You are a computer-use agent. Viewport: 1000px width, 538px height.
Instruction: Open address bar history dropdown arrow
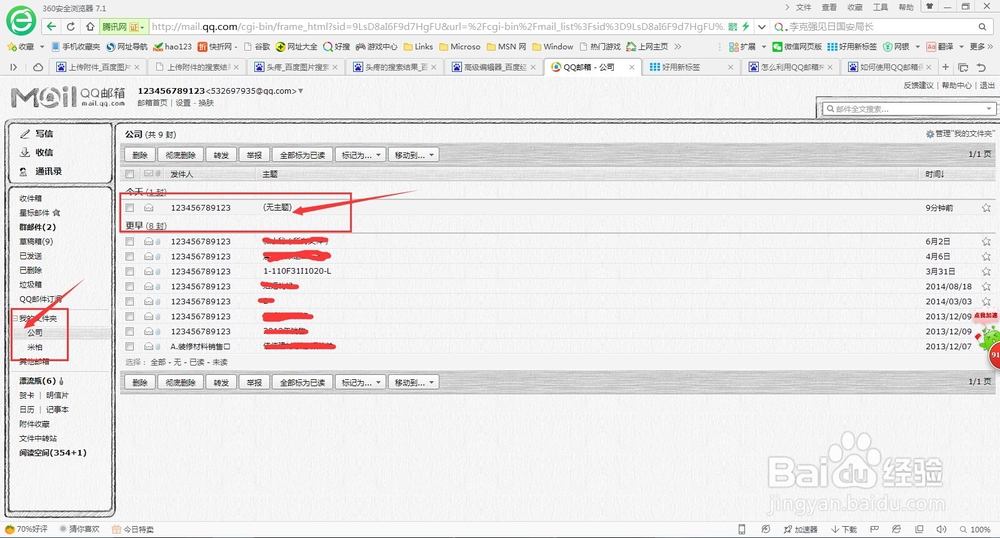(x=761, y=27)
